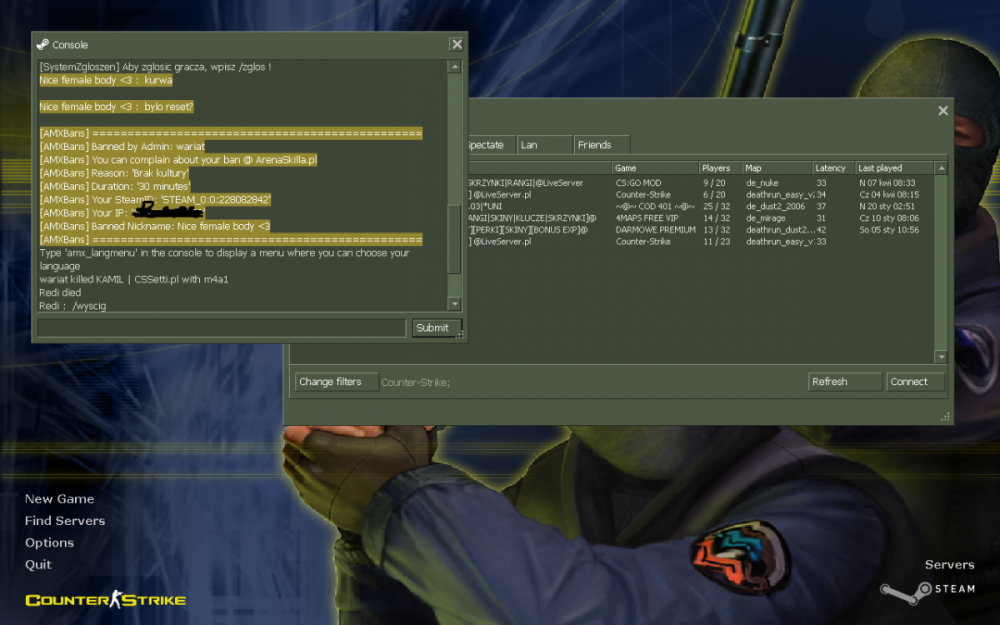
Task: Open Options from main menu
Action: click(49, 543)
